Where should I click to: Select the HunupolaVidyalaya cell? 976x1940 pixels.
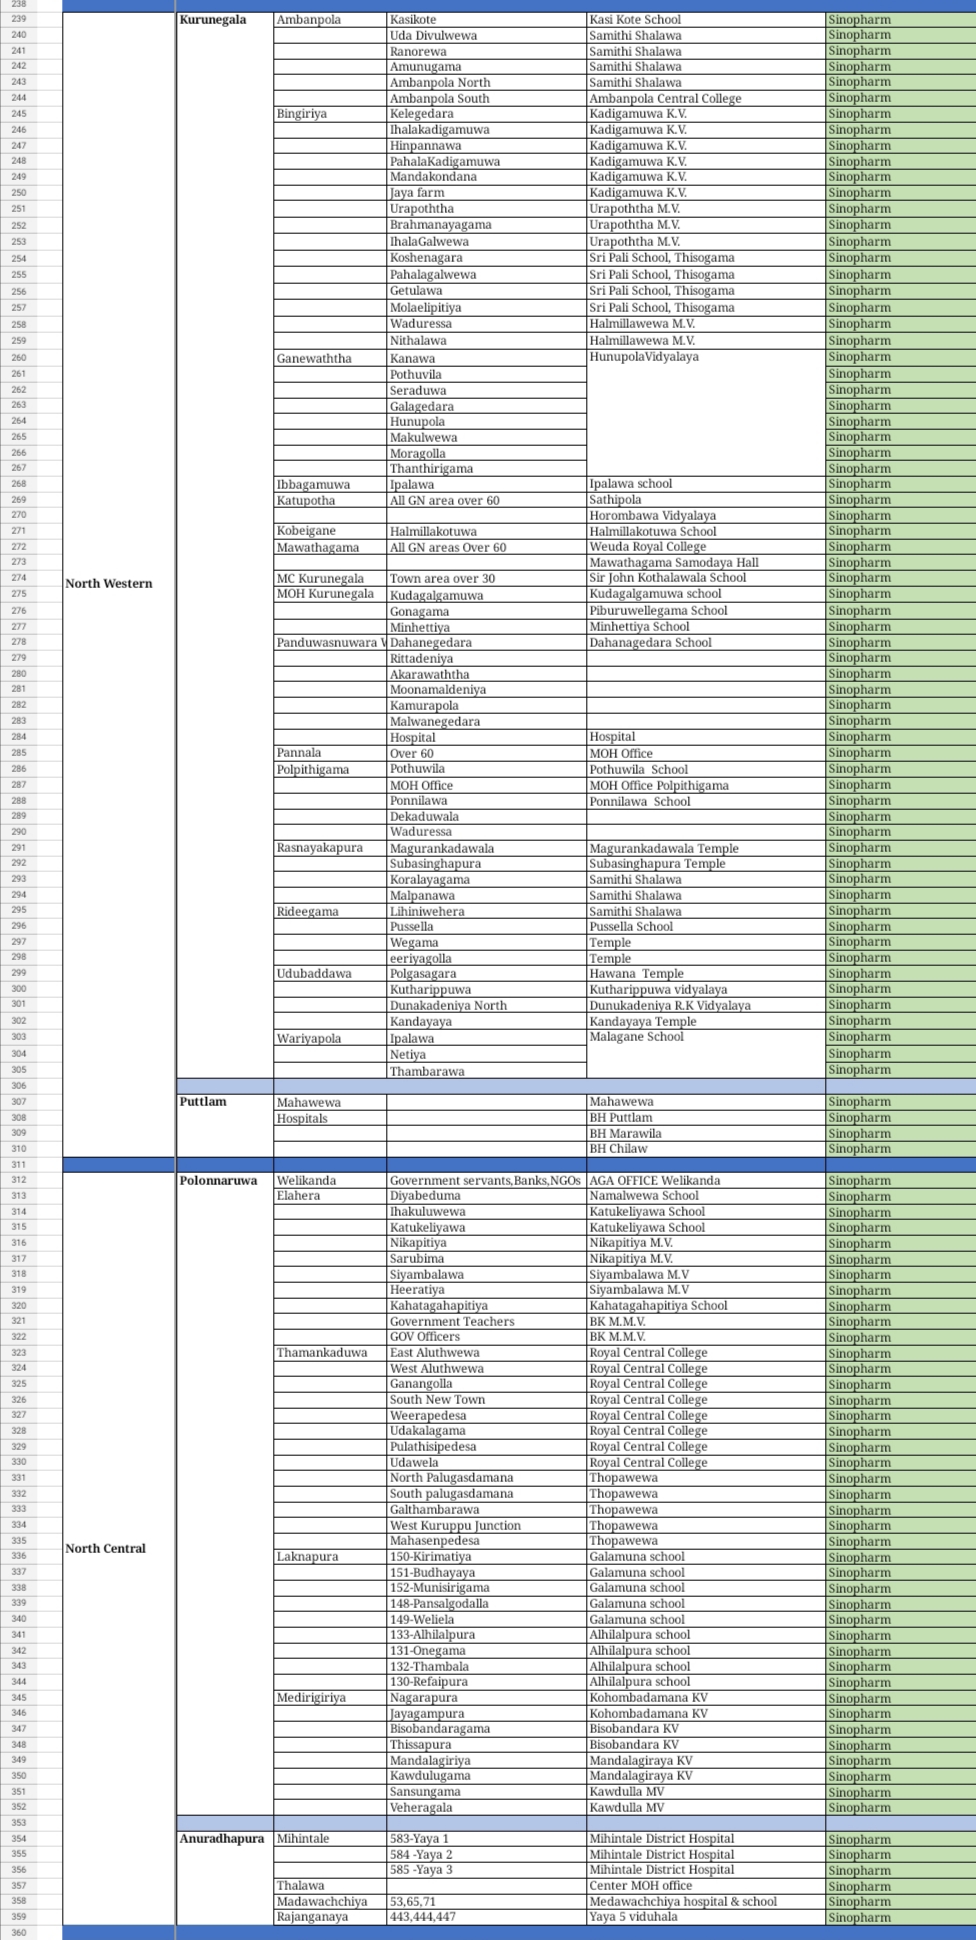pos(706,412)
